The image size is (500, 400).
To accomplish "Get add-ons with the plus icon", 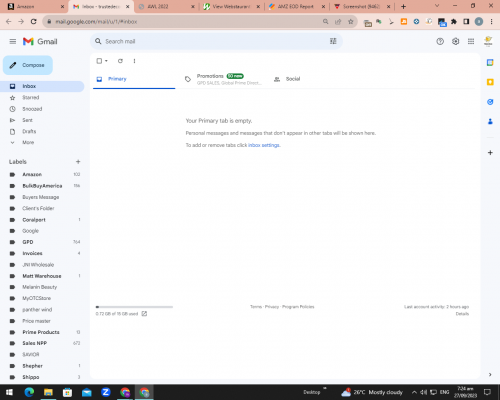I will tap(490, 153).
